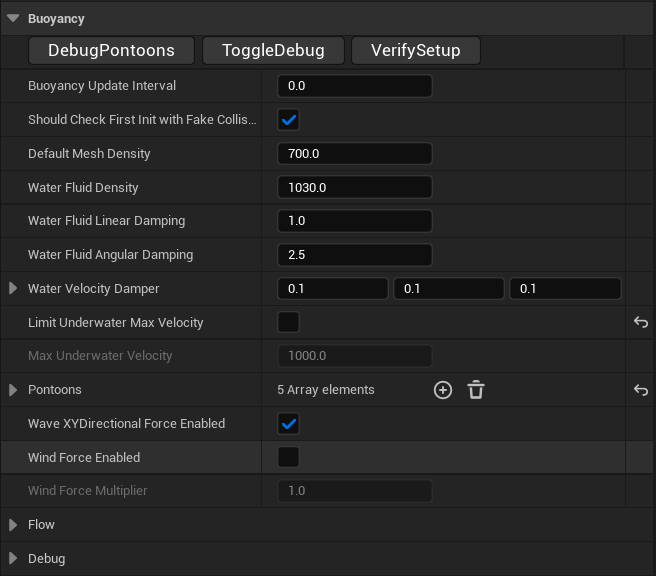The height and width of the screenshot is (576, 656).
Task: Expand the Debug section
Action: tap(13, 558)
